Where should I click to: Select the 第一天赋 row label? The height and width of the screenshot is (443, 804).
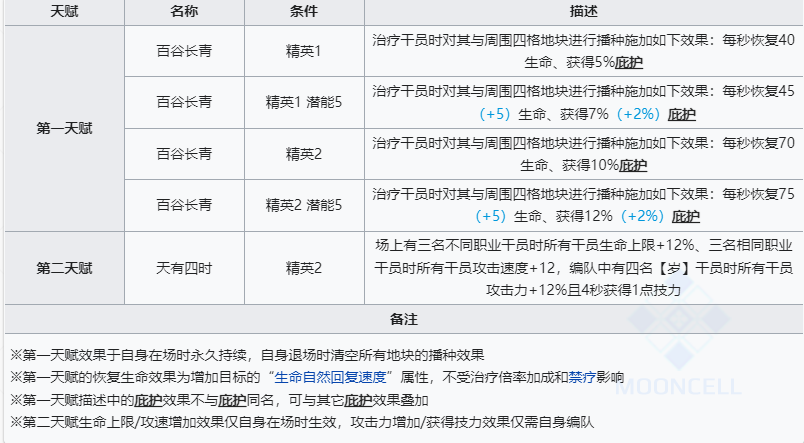[64, 127]
